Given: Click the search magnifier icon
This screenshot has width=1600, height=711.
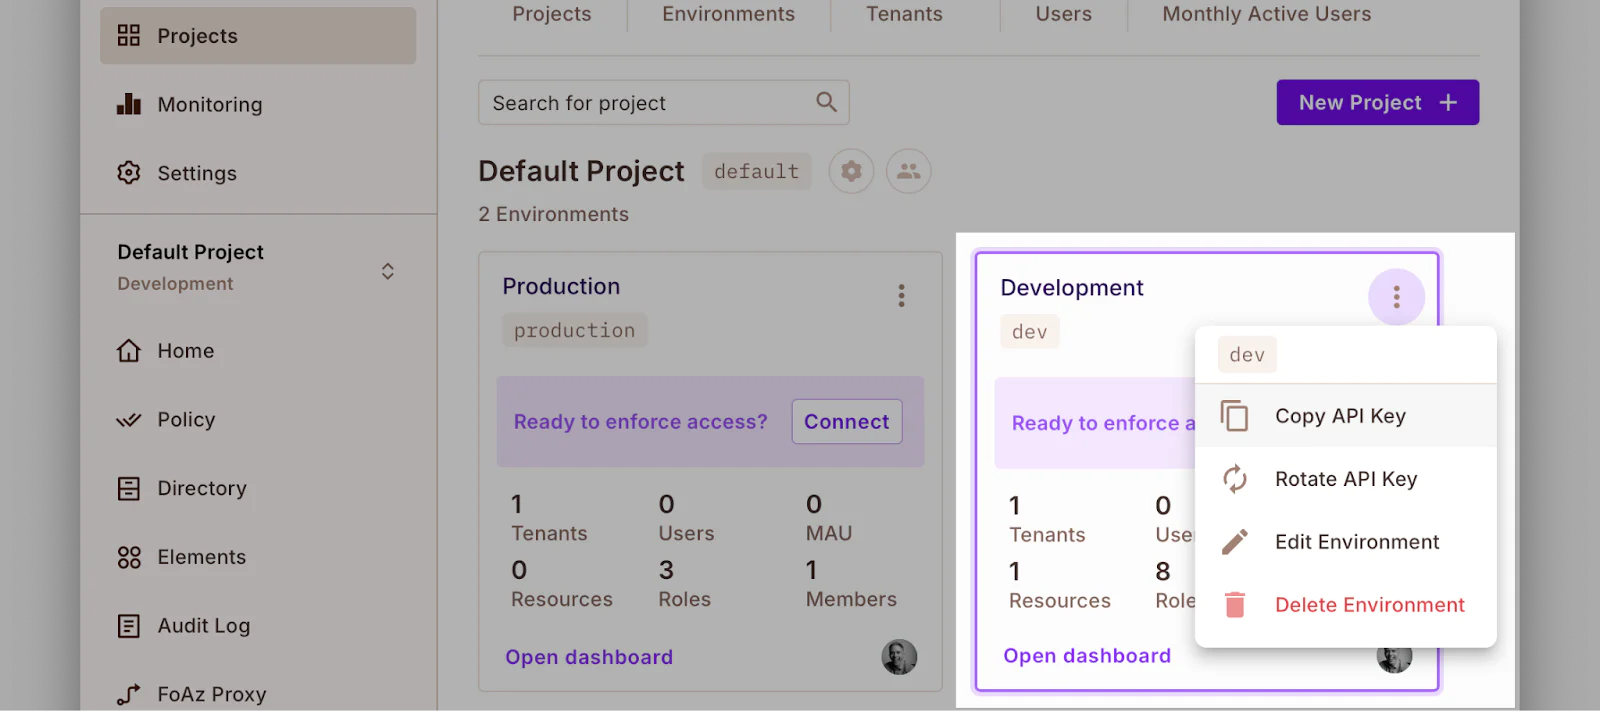Looking at the screenshot, I should point(826,102).
